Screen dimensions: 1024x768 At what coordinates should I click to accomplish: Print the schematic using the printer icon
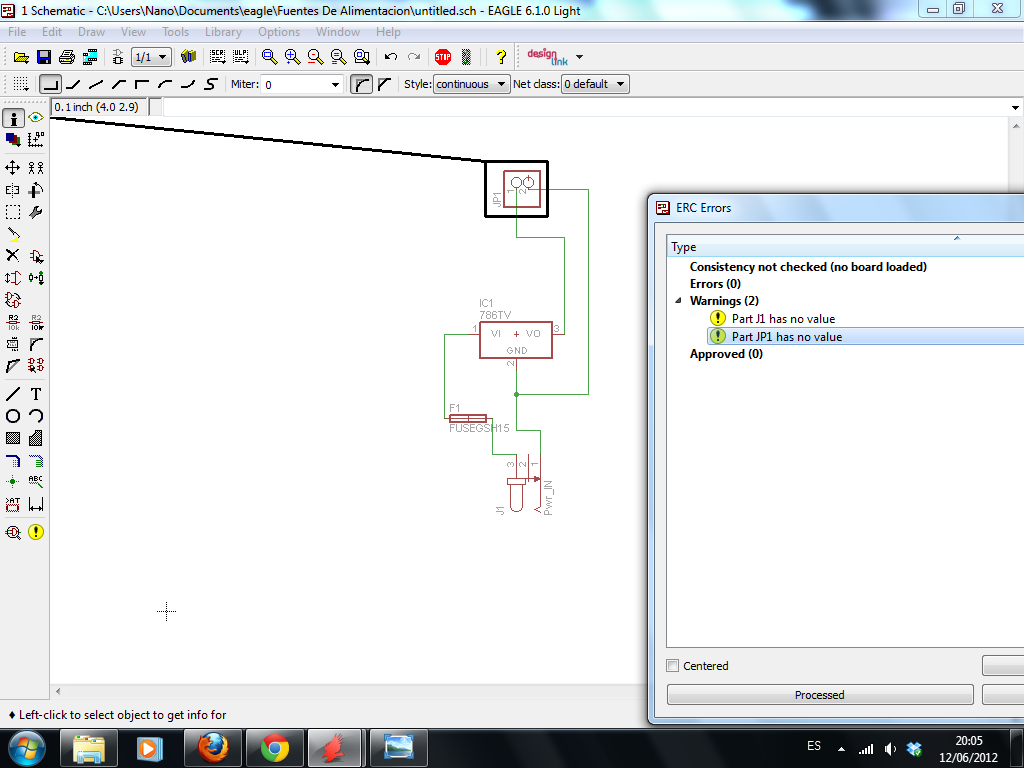pos(67,57)
